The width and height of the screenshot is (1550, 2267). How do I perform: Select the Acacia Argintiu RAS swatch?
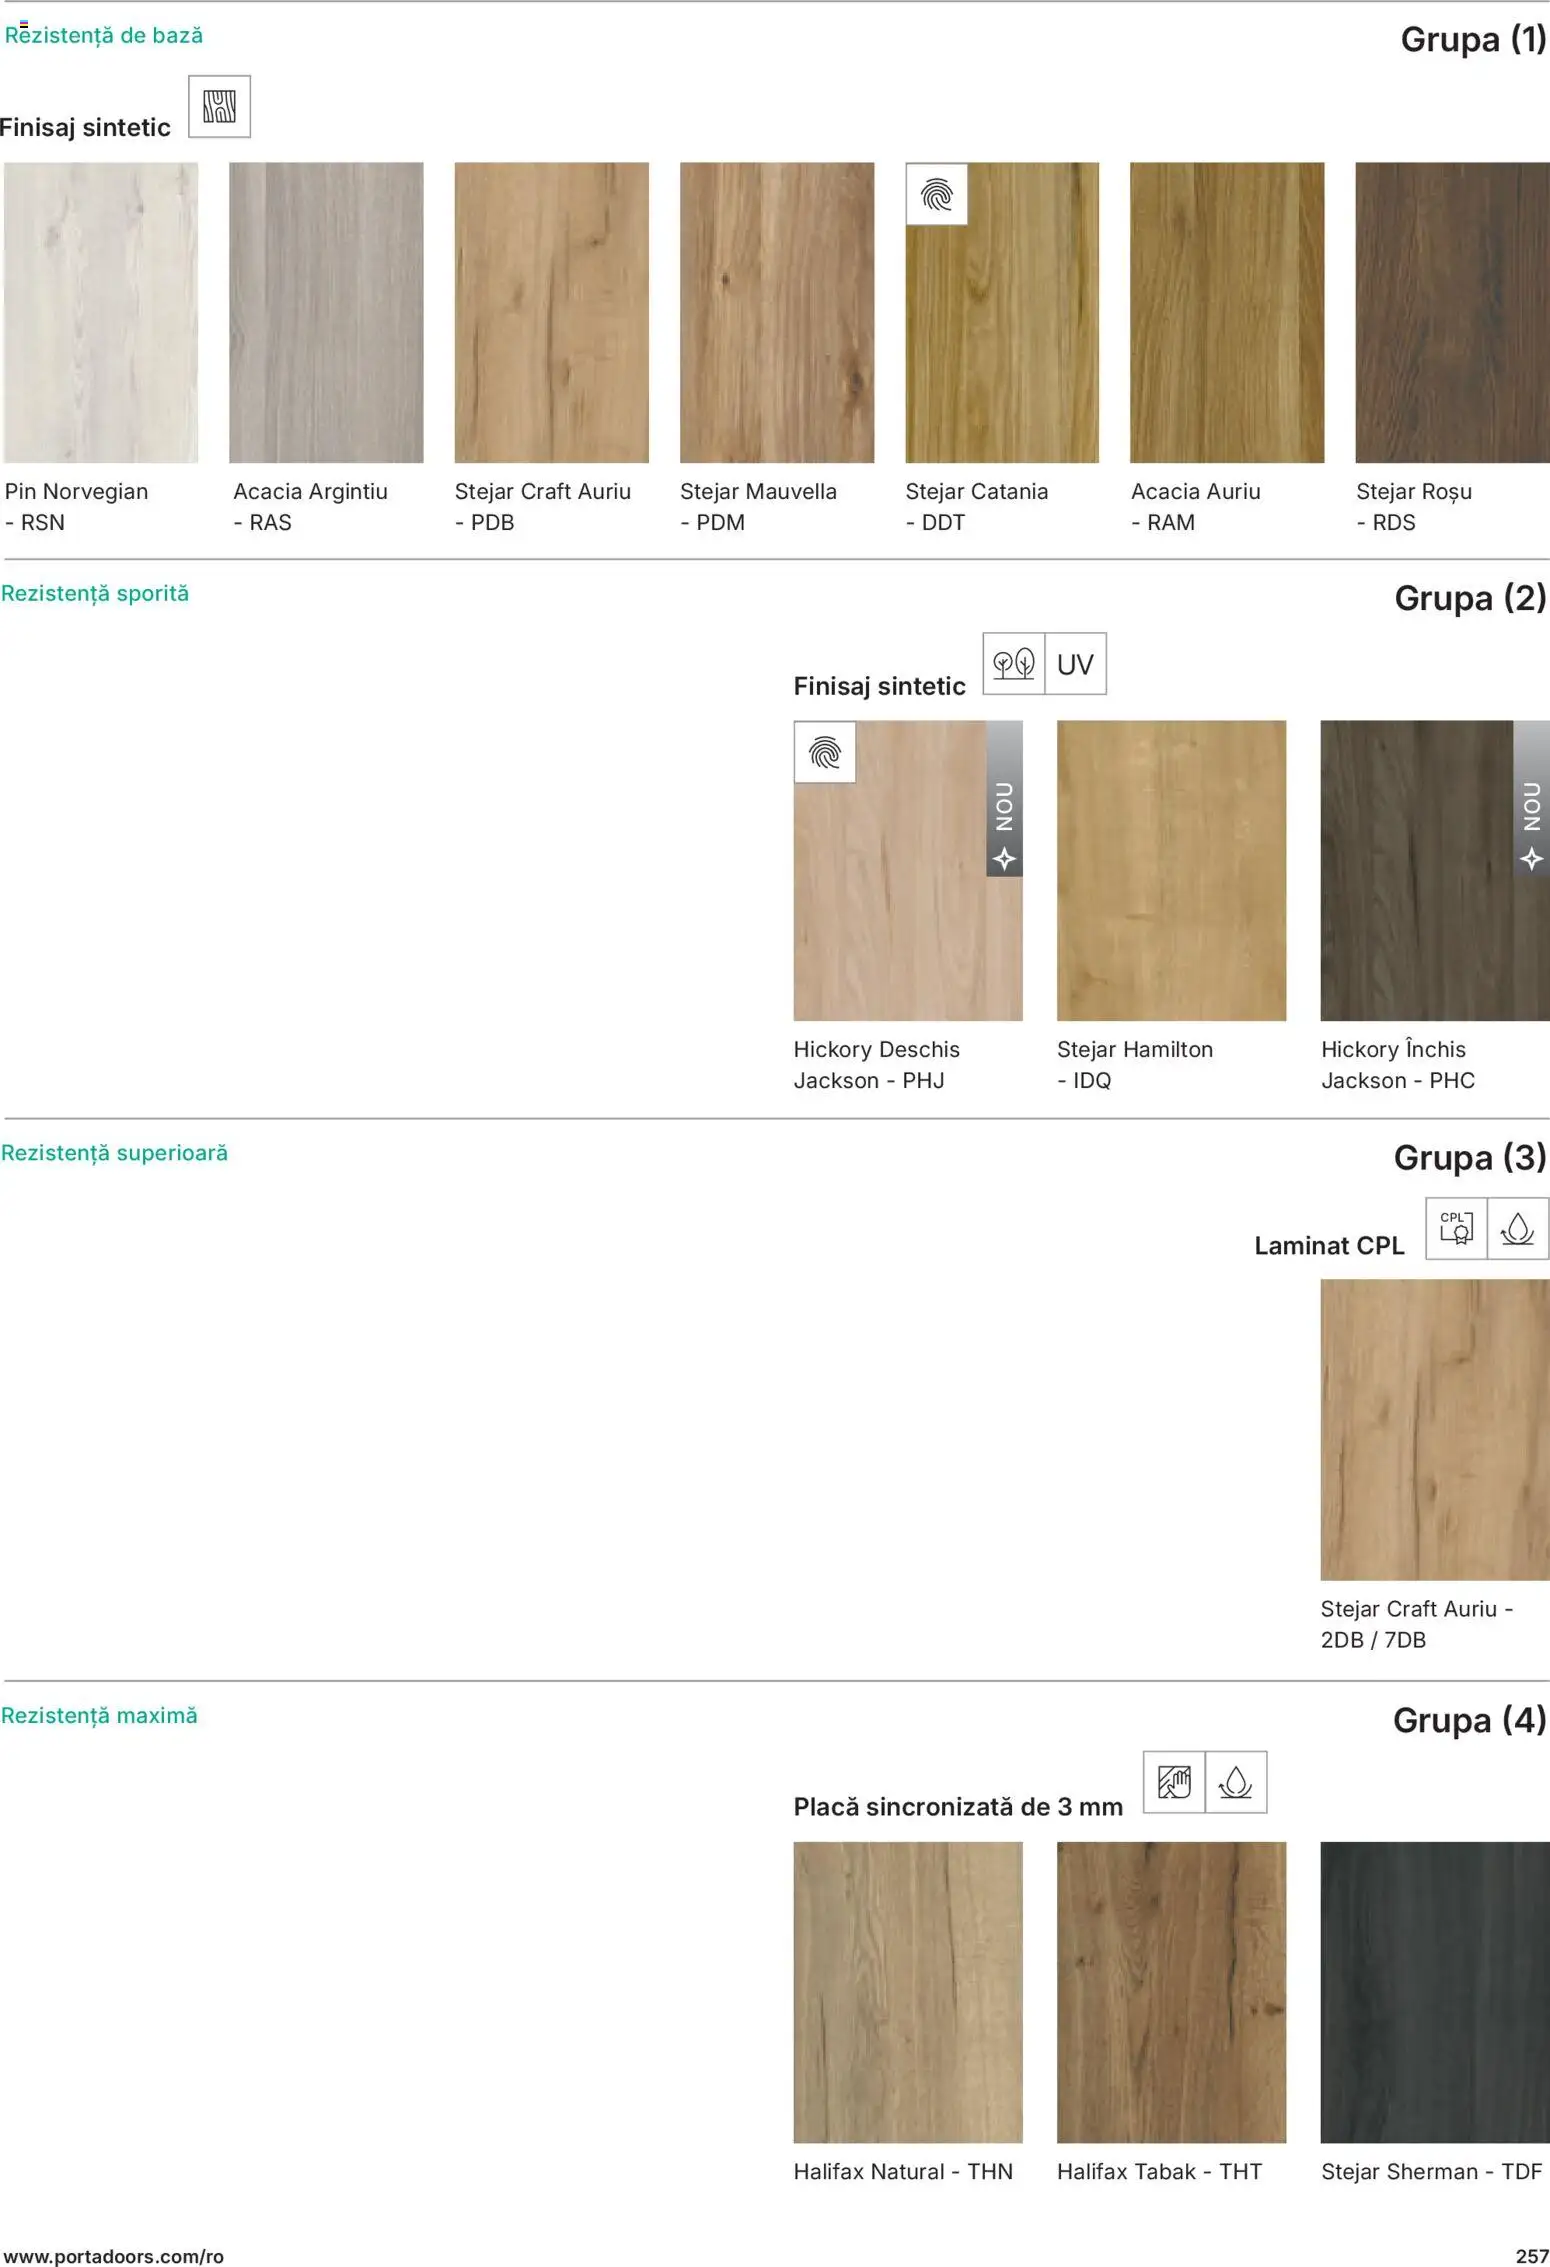pyautogui.click(x=326, y=312)
